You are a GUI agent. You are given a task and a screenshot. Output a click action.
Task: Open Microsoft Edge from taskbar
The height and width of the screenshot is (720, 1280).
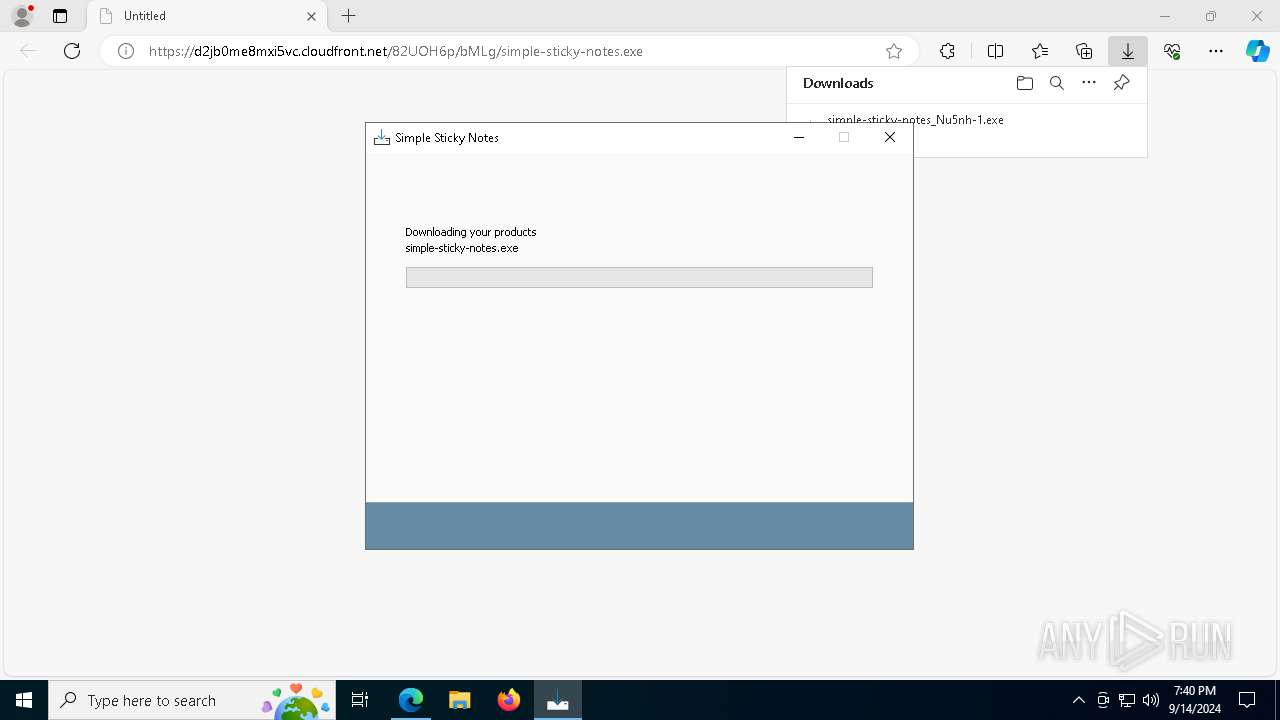[411, 701]
